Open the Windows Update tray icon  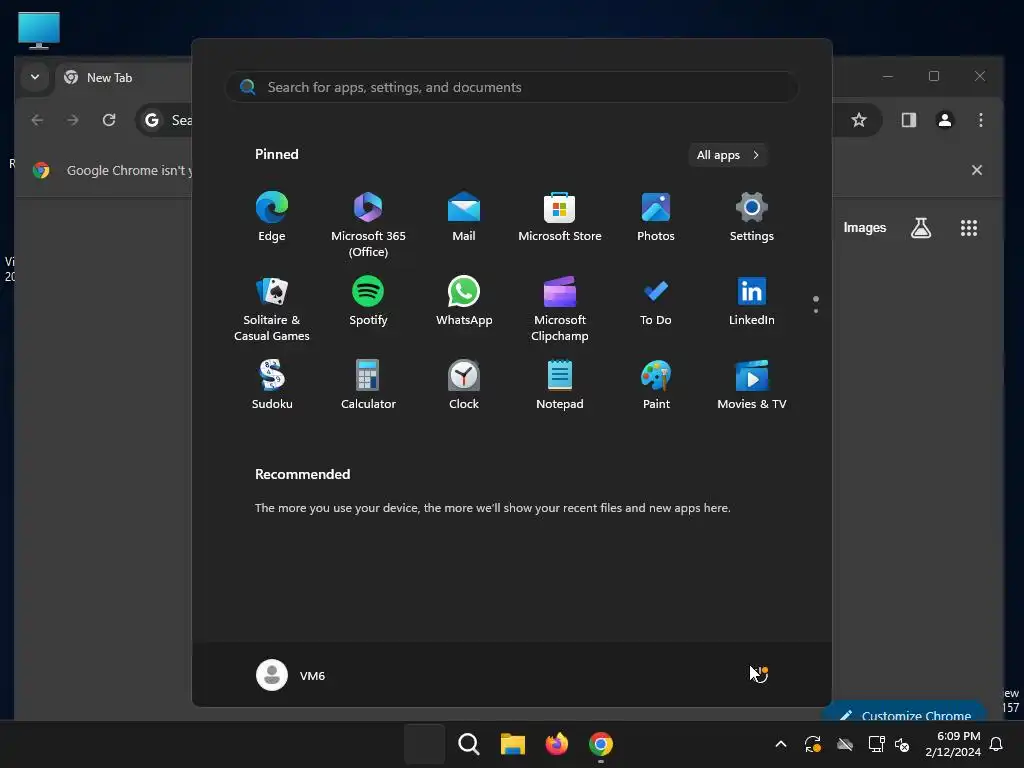(812, 744)
